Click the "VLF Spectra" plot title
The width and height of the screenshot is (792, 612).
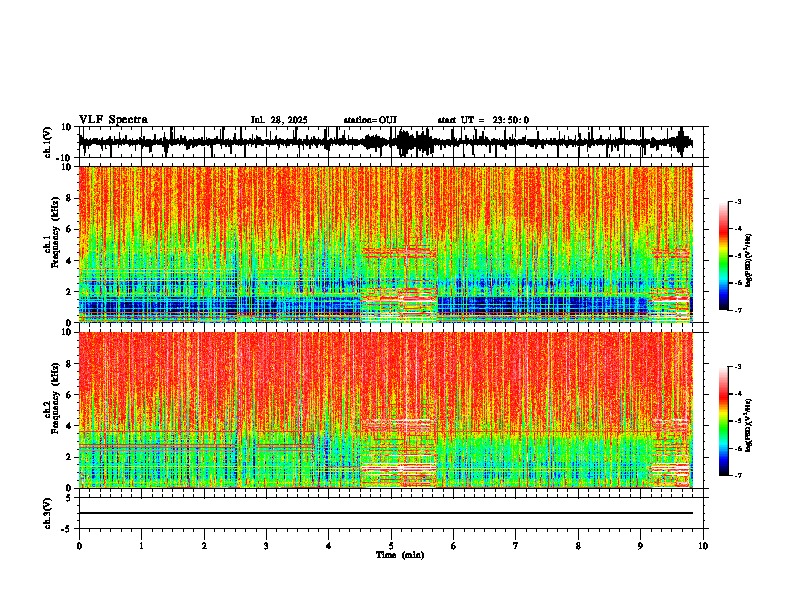coord(113,120)
